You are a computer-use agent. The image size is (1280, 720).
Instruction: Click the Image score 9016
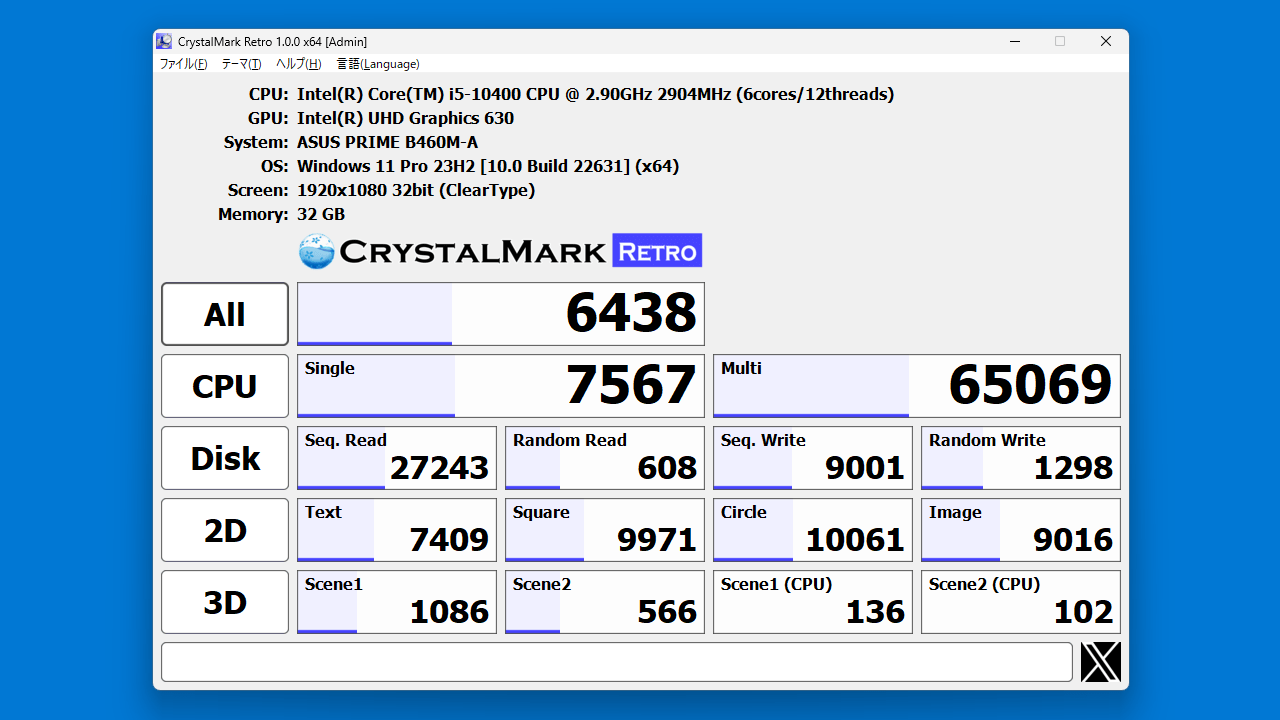(x=1021, y=530)
